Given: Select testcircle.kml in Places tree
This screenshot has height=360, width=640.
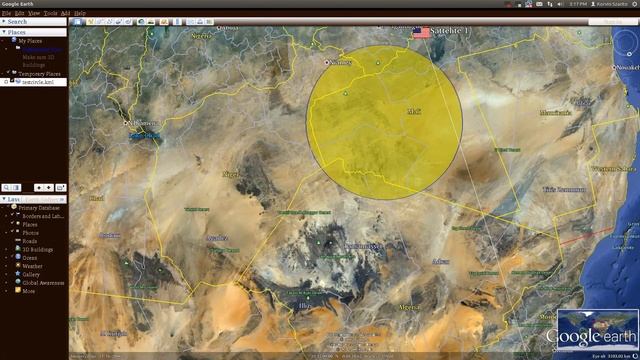Looking at the screenshot, I should [x=38, y=82].
